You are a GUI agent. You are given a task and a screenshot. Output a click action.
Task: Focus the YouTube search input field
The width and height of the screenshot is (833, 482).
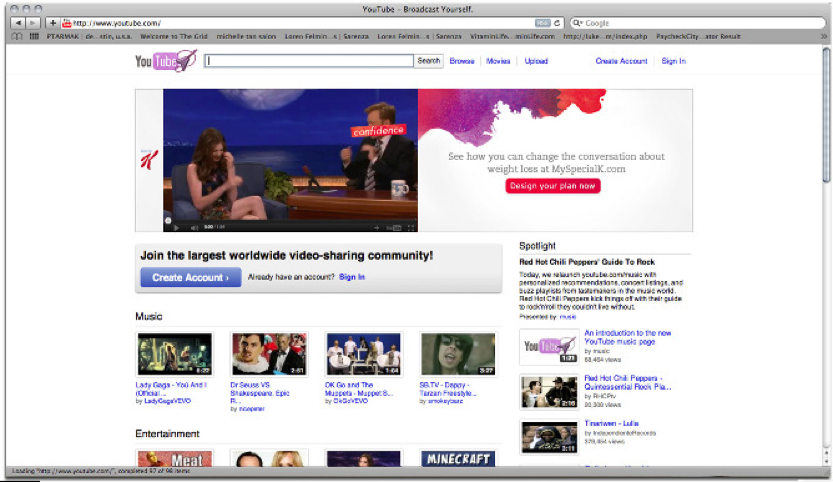pos(309,61)
